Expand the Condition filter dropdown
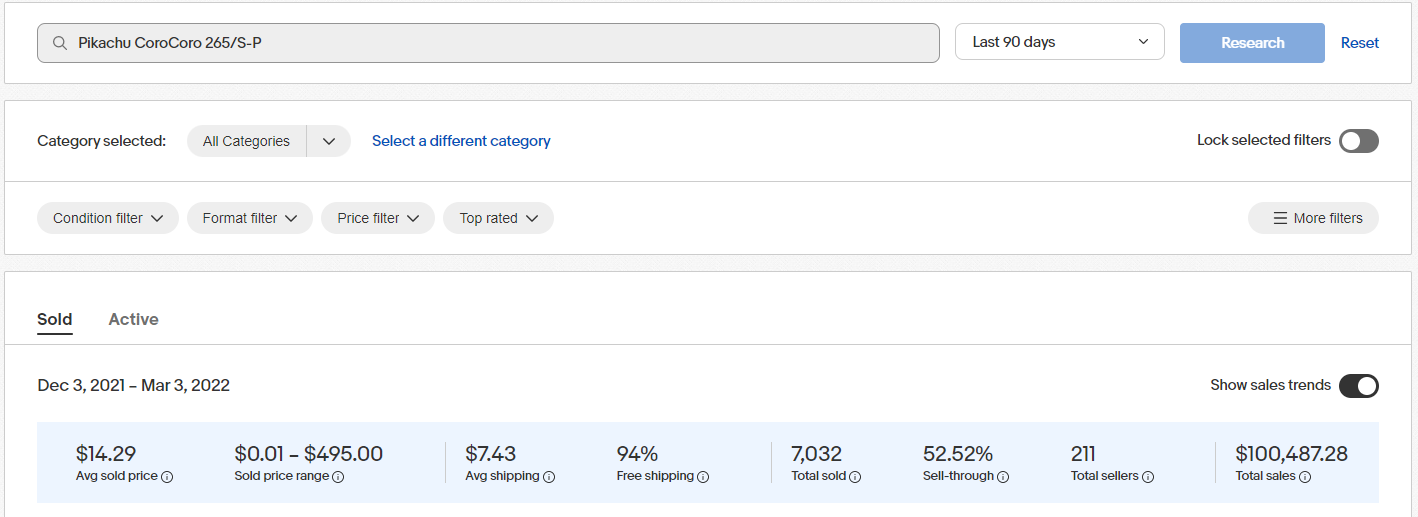 point(108,218)
